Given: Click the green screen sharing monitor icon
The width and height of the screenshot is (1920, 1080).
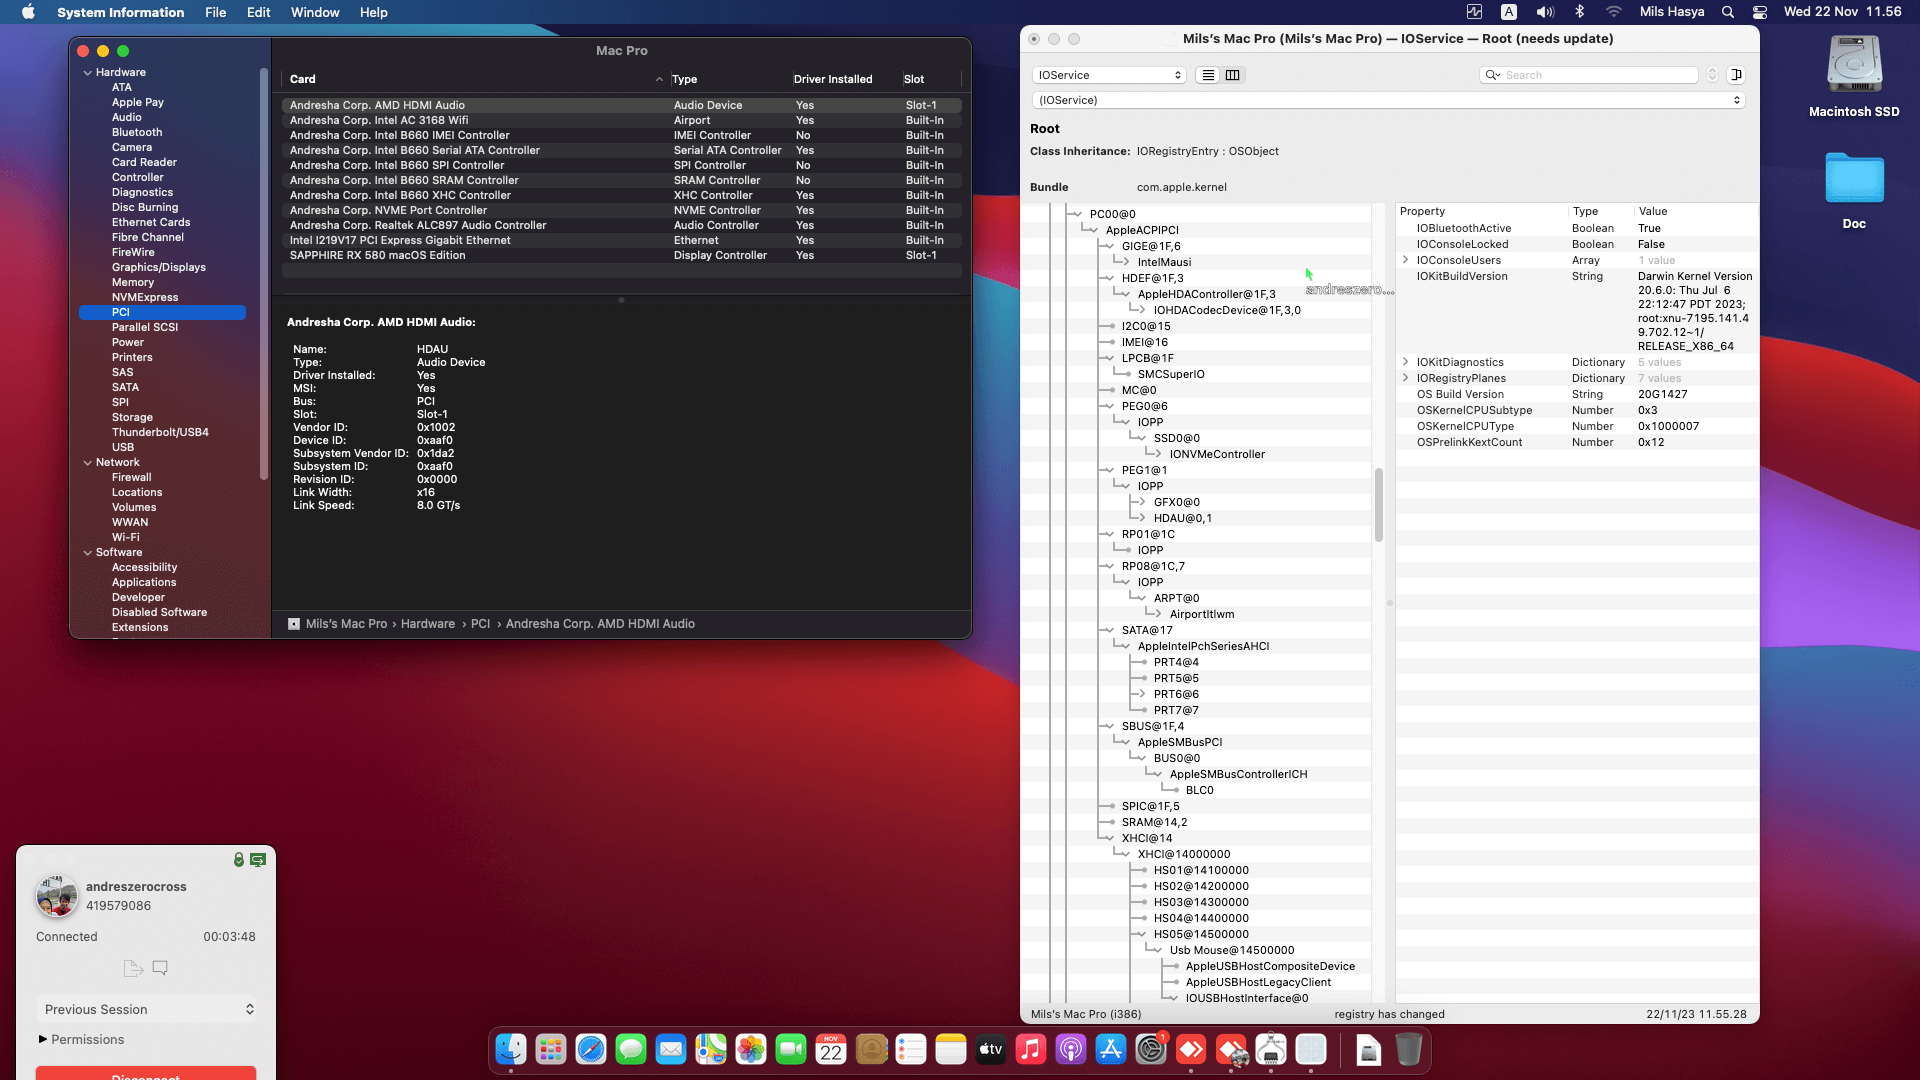Looking at the screenshot, I should coord(258,860).
